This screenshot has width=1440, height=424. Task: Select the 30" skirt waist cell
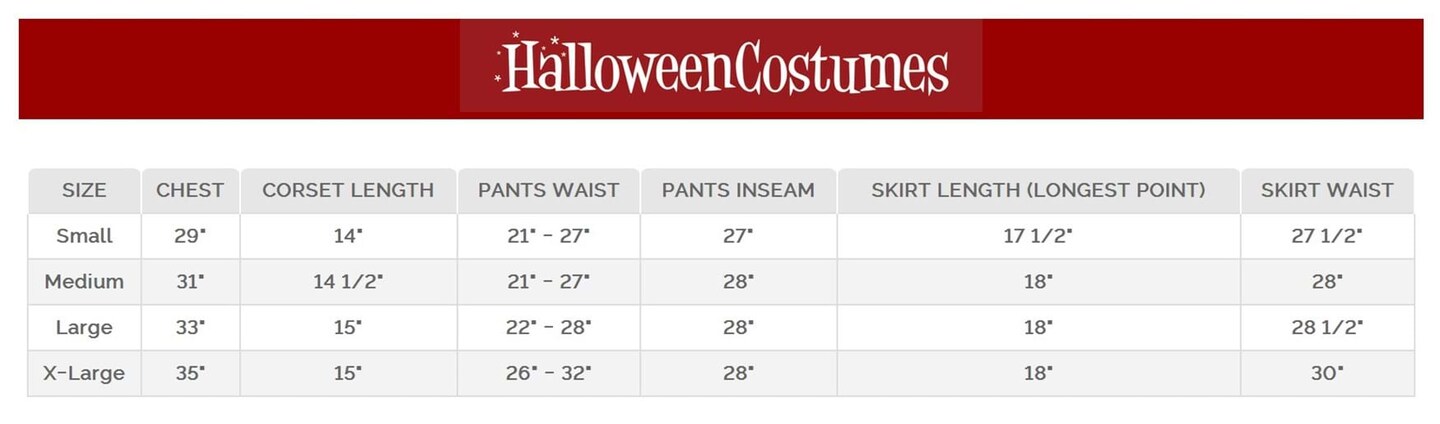[x=1327, y=374]
